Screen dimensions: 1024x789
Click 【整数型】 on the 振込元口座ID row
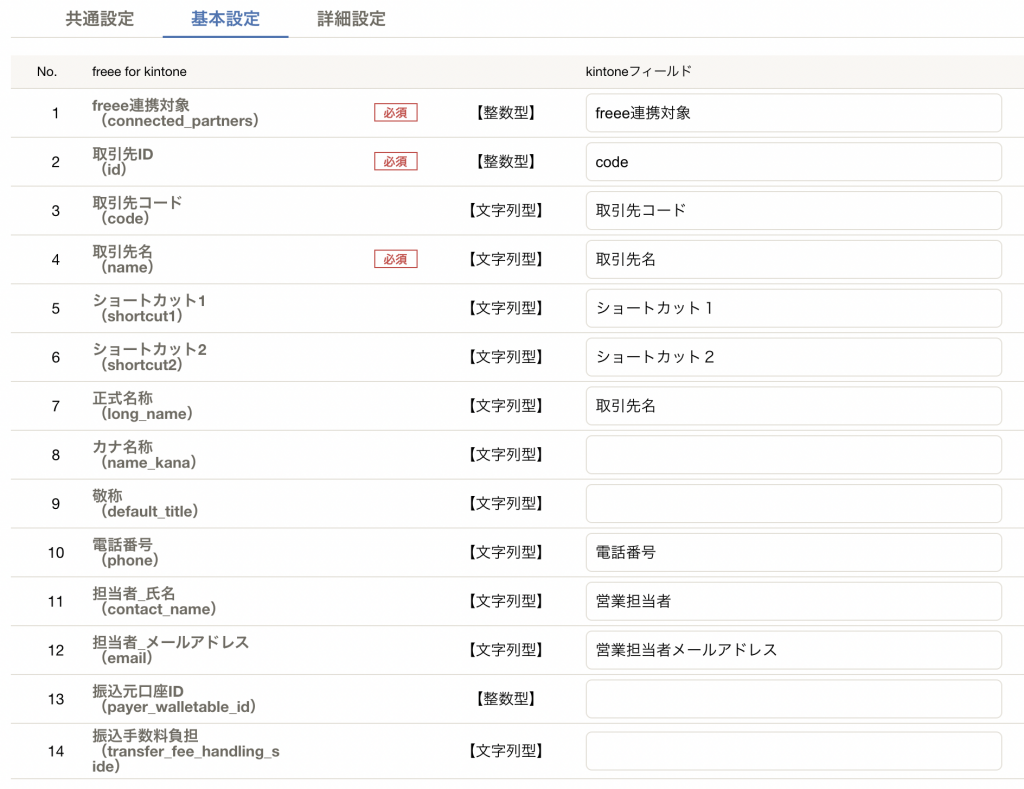pyautogui.click(x=505, y=699)
